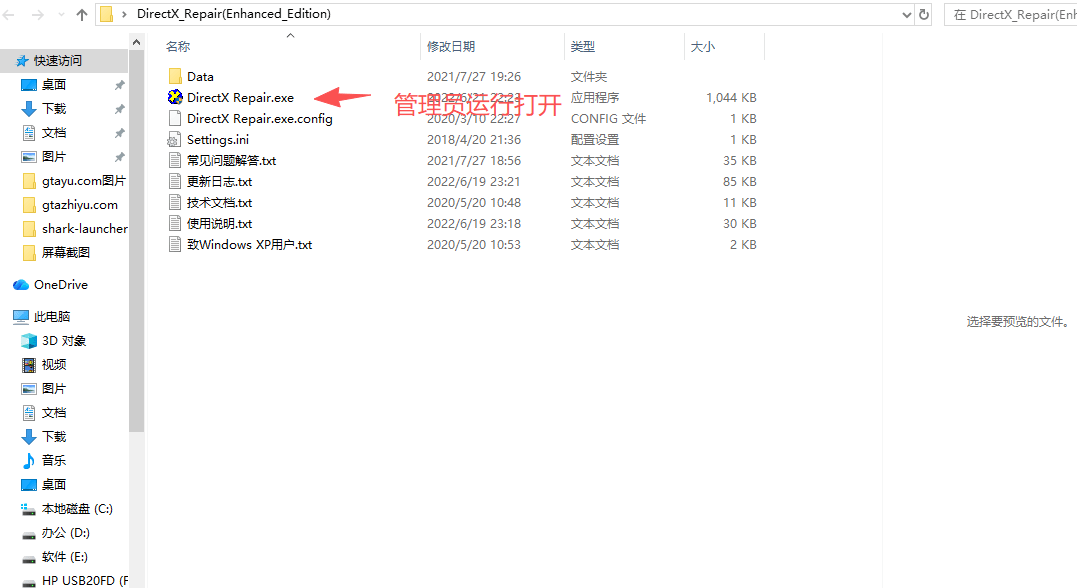Viewport: 1077px width, 588px height.
Task: Expand the address bar history dropdown
Action: (907, 14)
